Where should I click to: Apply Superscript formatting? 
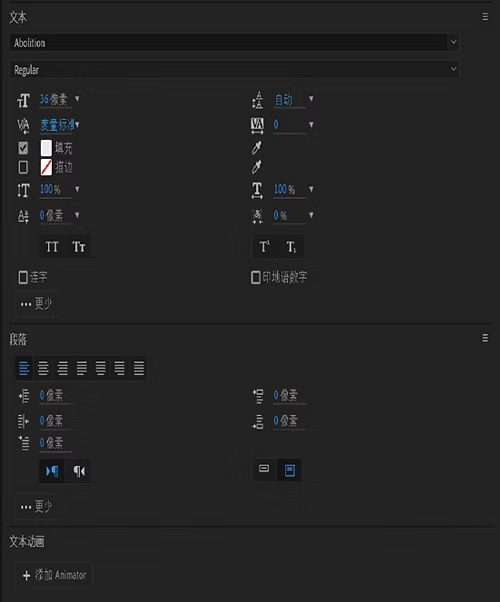(265, 246)
